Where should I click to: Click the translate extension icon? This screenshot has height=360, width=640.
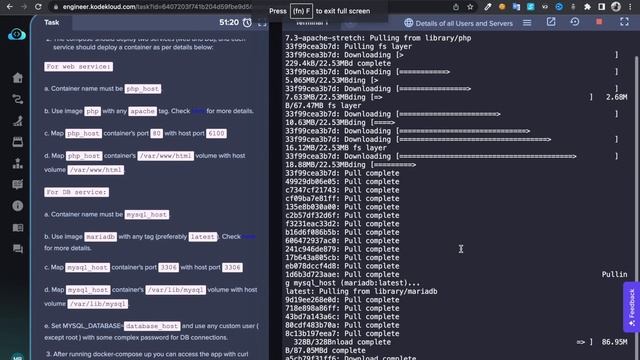[516, 7]
